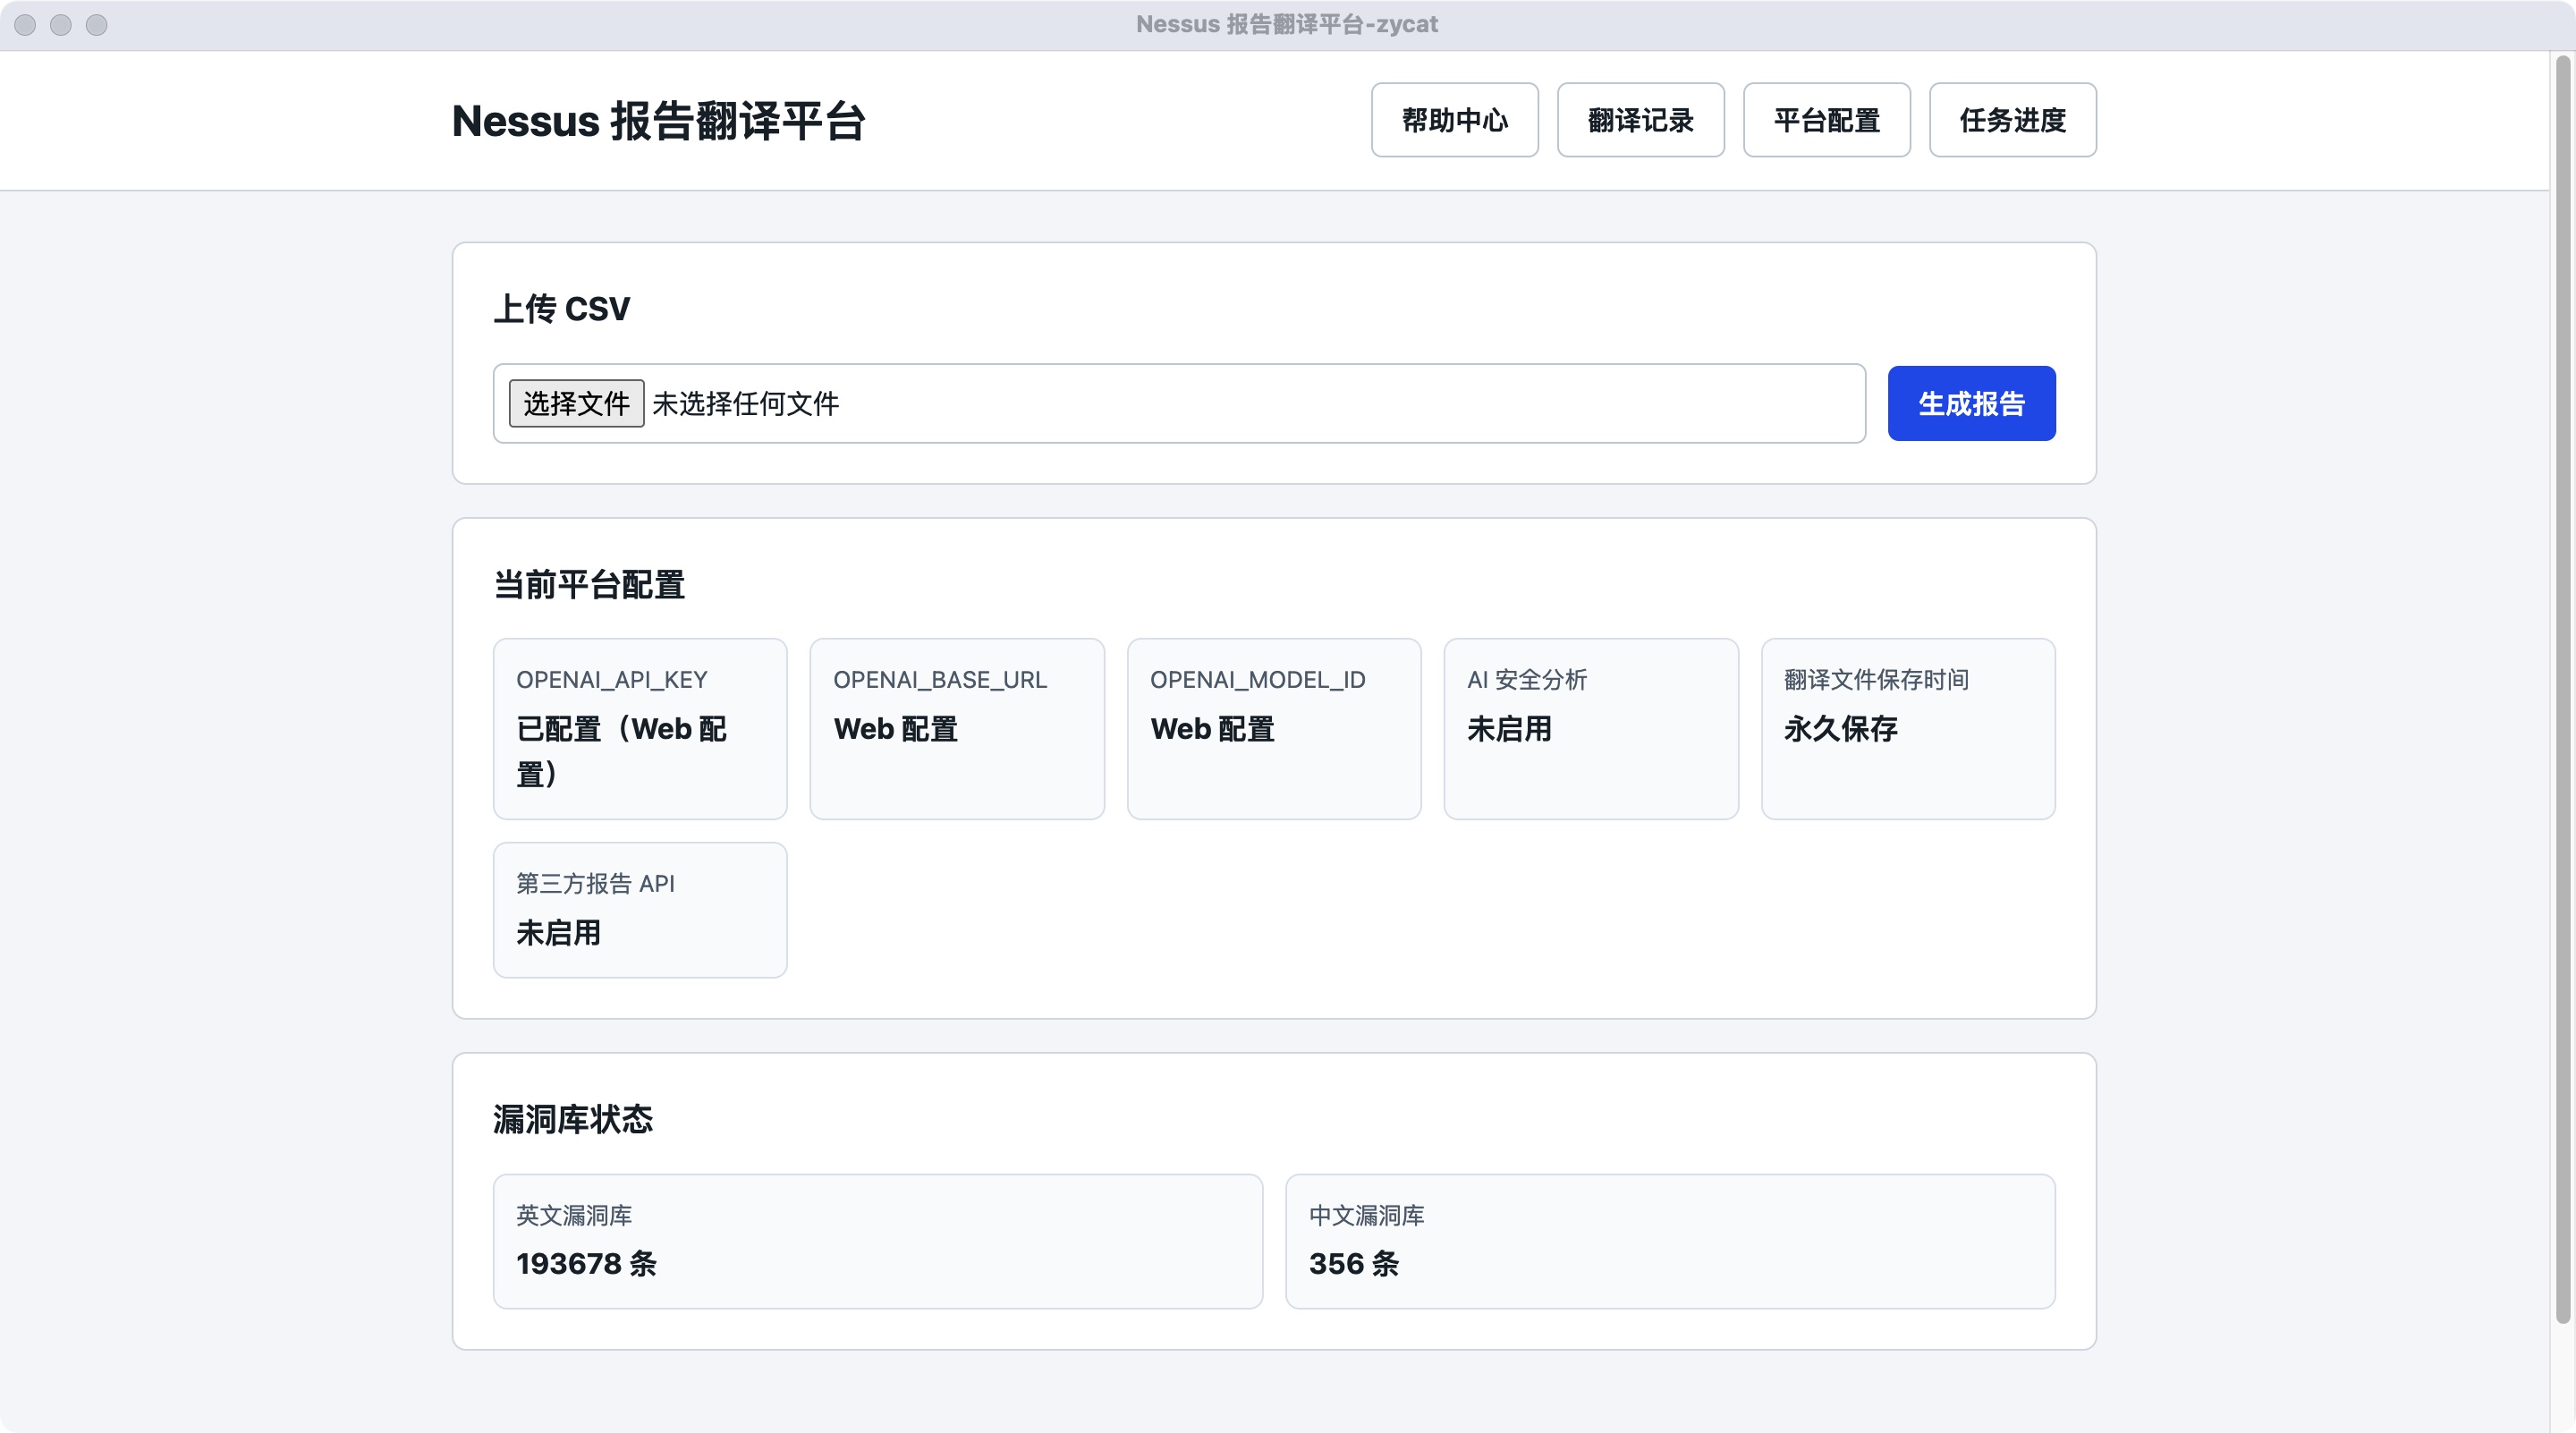Close the window with the leftmost title-bar button
Viewport: 2576px width, 1433px height.
(25, 25)
